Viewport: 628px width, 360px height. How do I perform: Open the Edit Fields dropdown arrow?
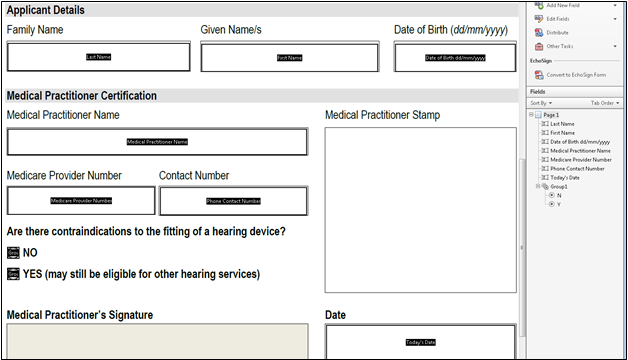615,19
